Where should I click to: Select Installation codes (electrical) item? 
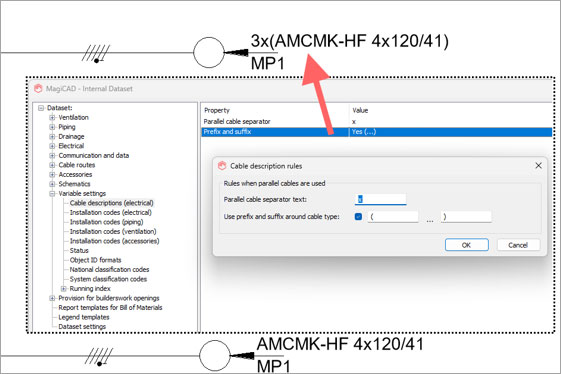pyautogui.click(x=111, y=213)
